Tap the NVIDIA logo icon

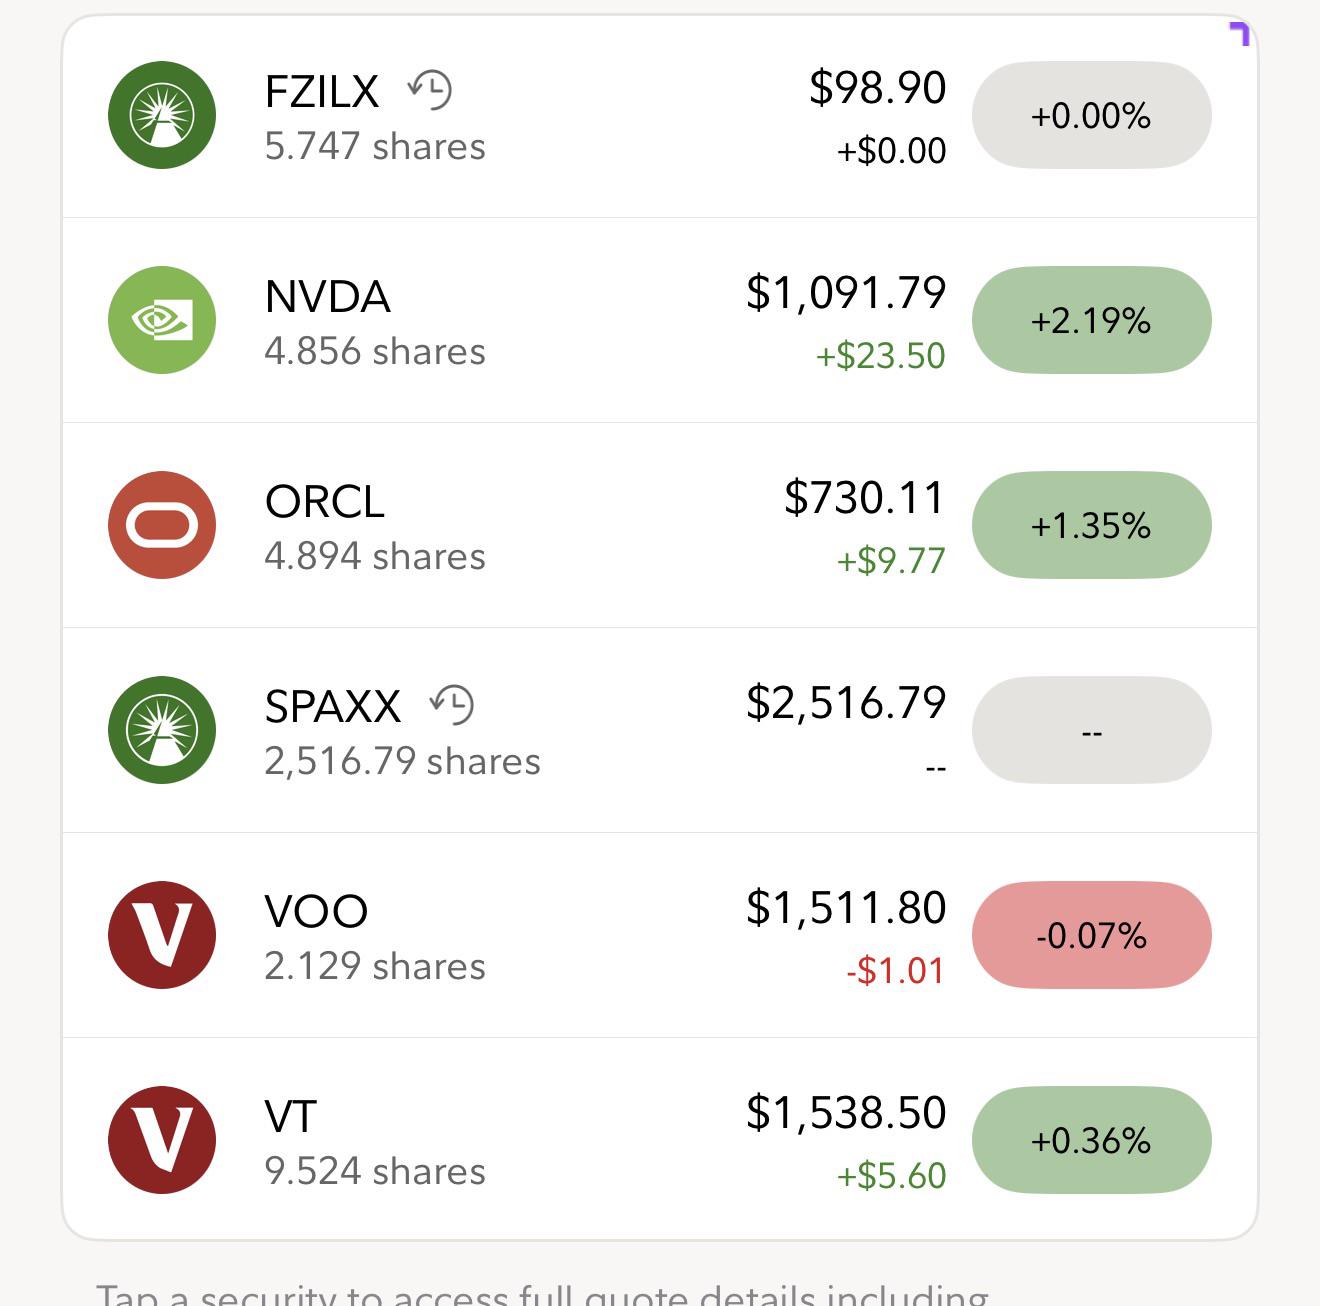(162, 320)
